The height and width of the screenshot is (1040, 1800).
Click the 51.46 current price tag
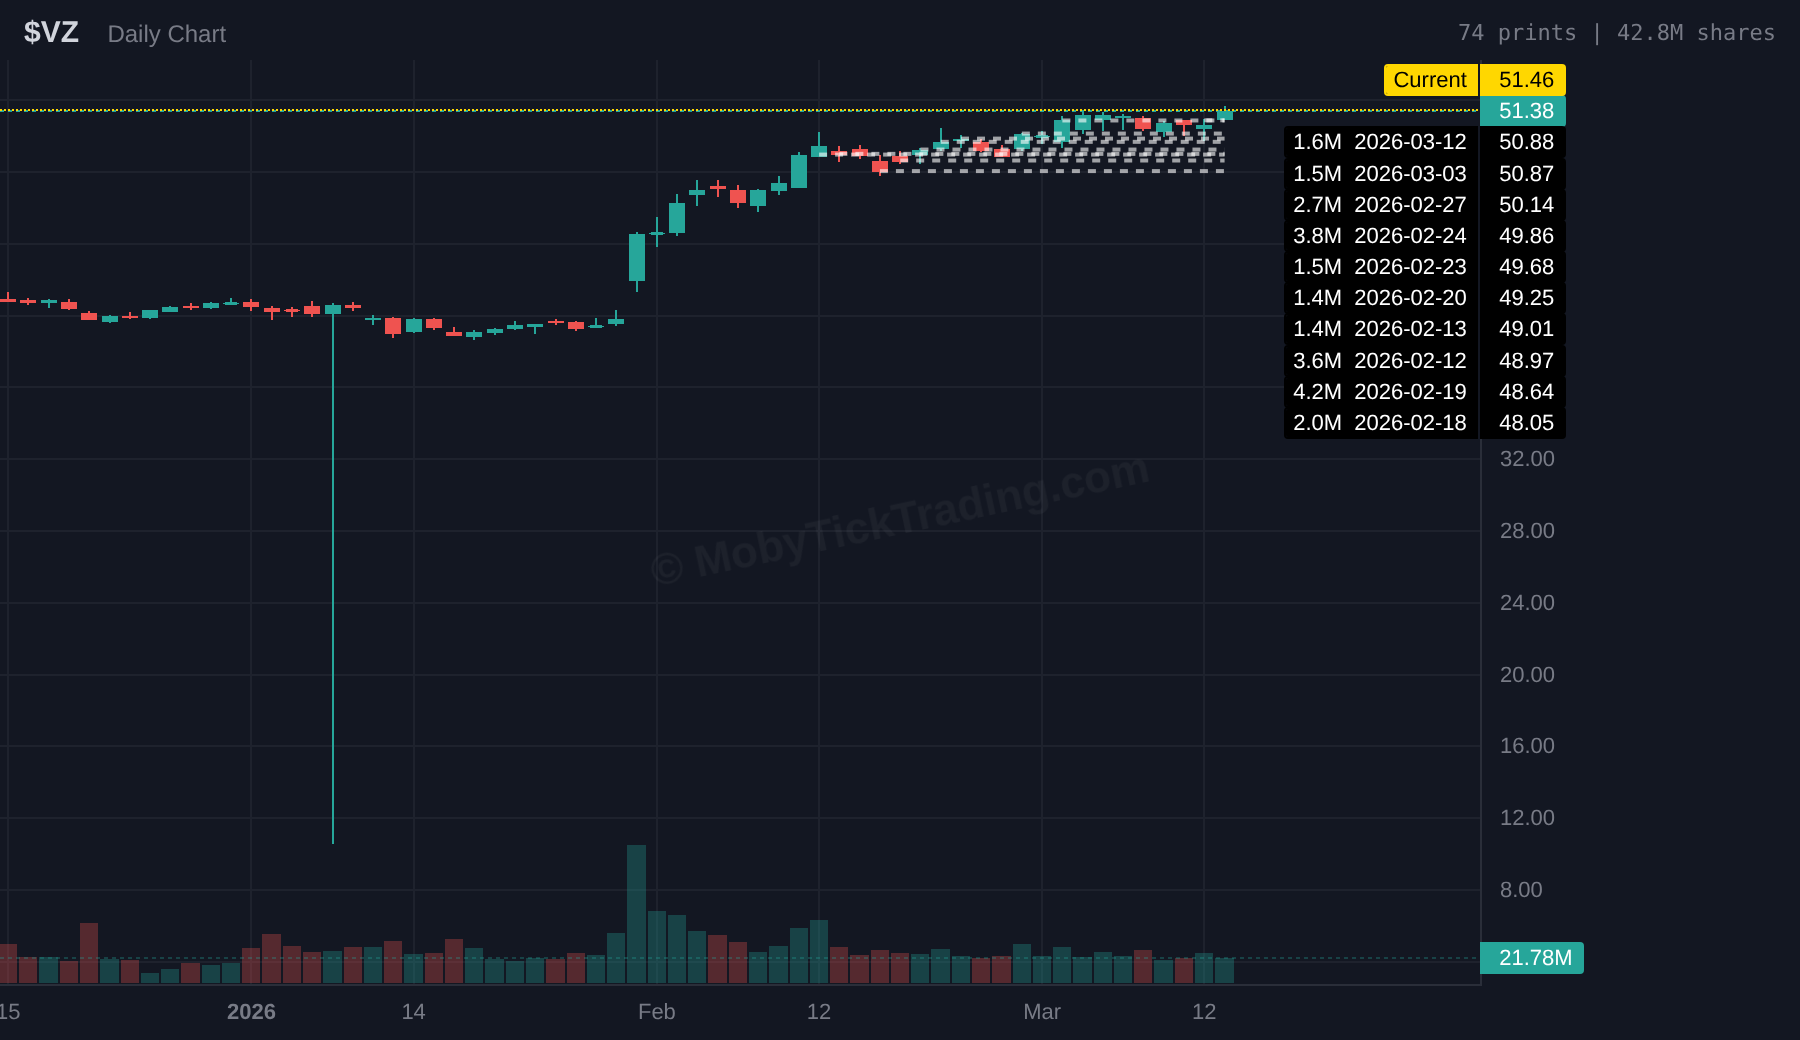[1525, 80]
